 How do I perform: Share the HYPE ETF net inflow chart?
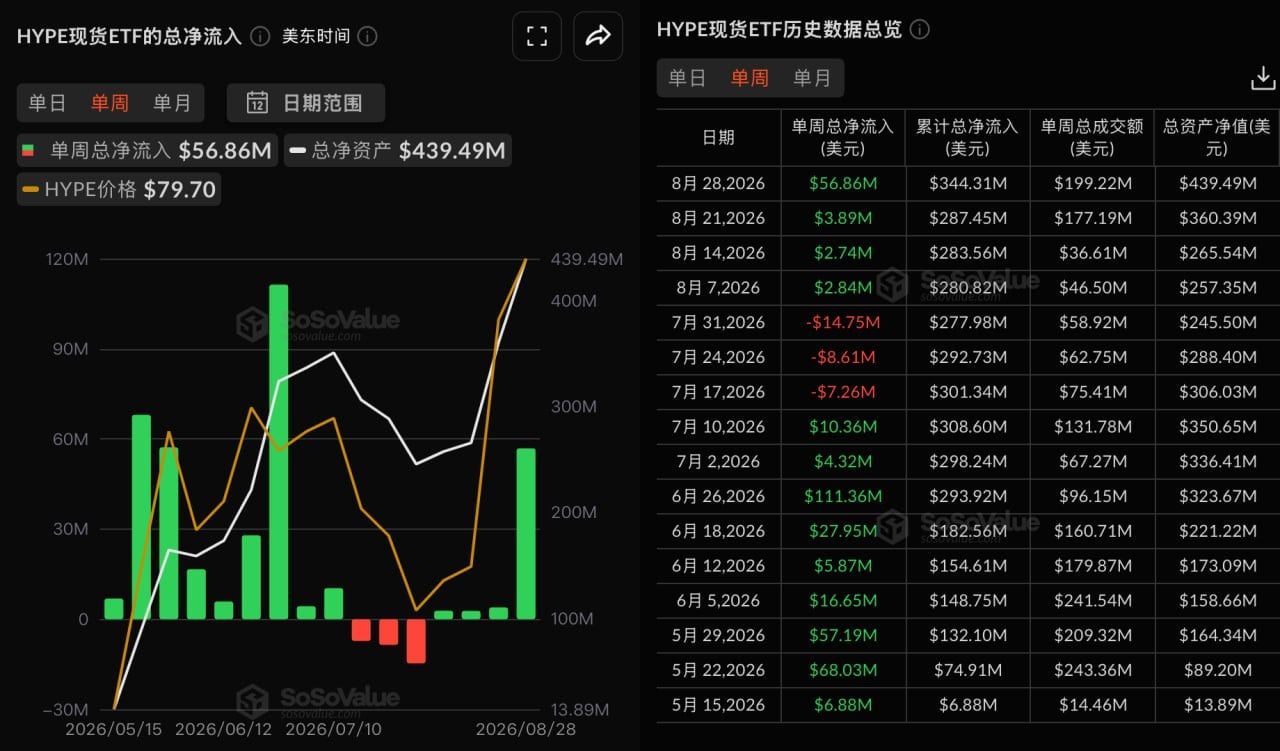pos(598,37)
